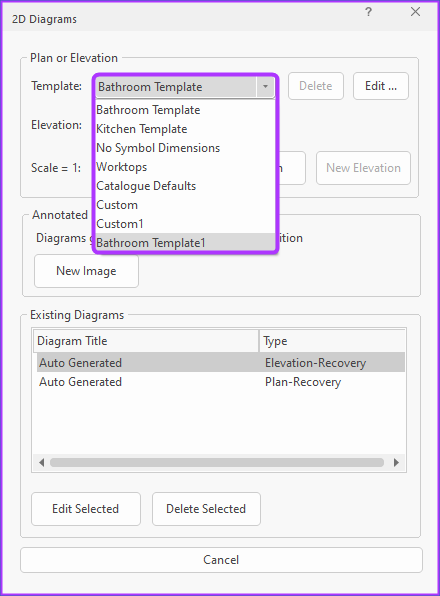Select the Plan-Recovery Auto Generated row
Screen dimensions: 440x596
221,382
